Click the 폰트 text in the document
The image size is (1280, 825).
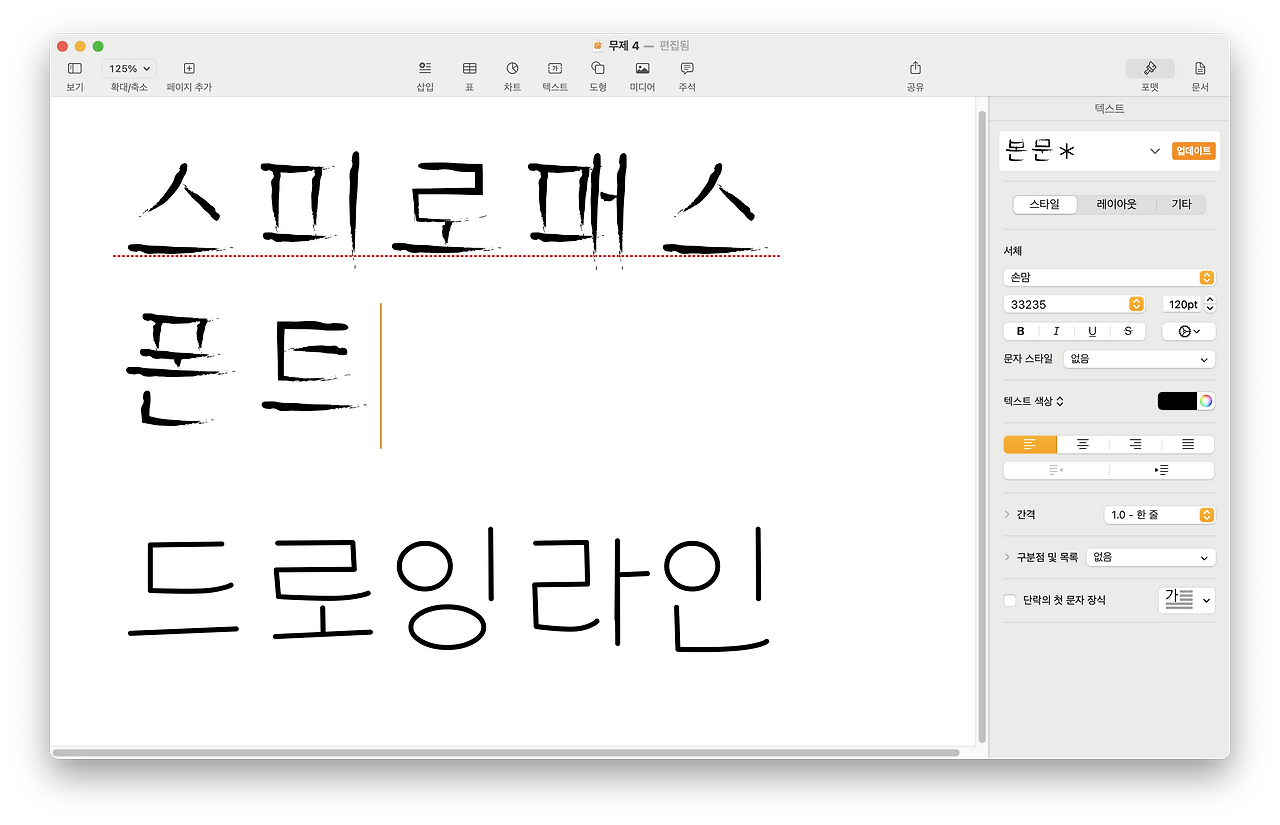point(245,370)
